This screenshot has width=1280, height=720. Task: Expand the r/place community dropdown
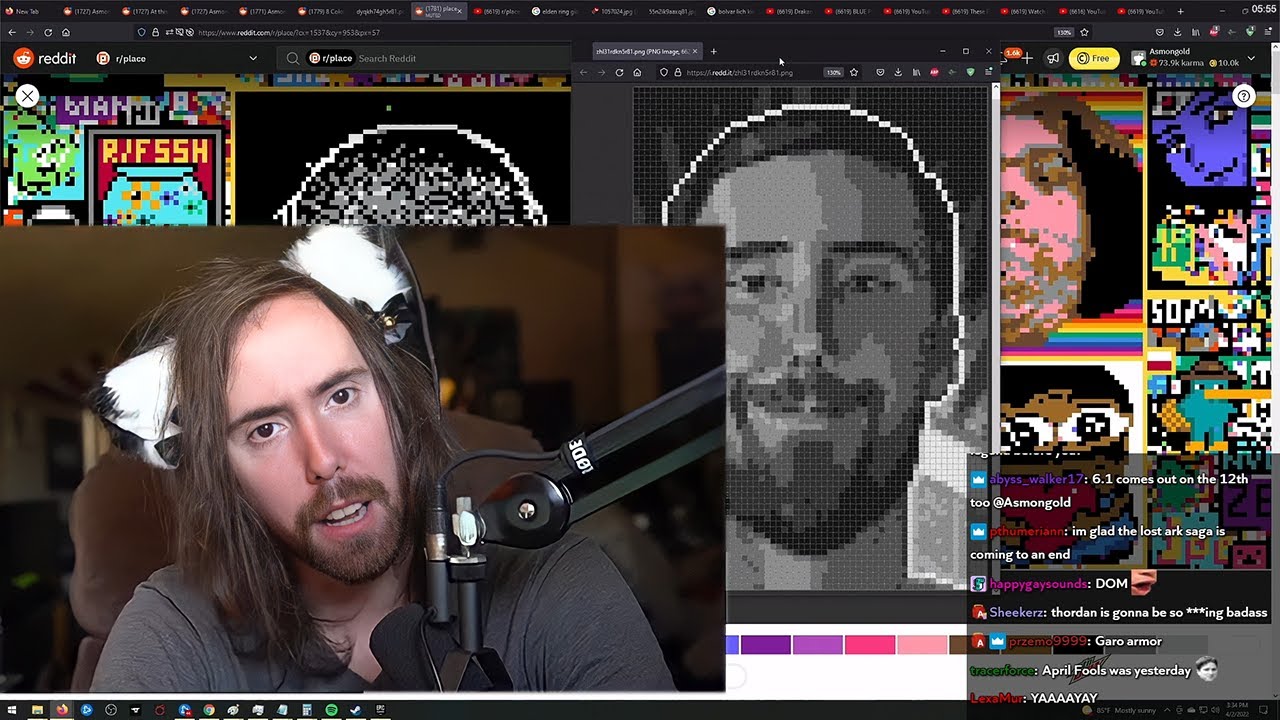point(253,58)
